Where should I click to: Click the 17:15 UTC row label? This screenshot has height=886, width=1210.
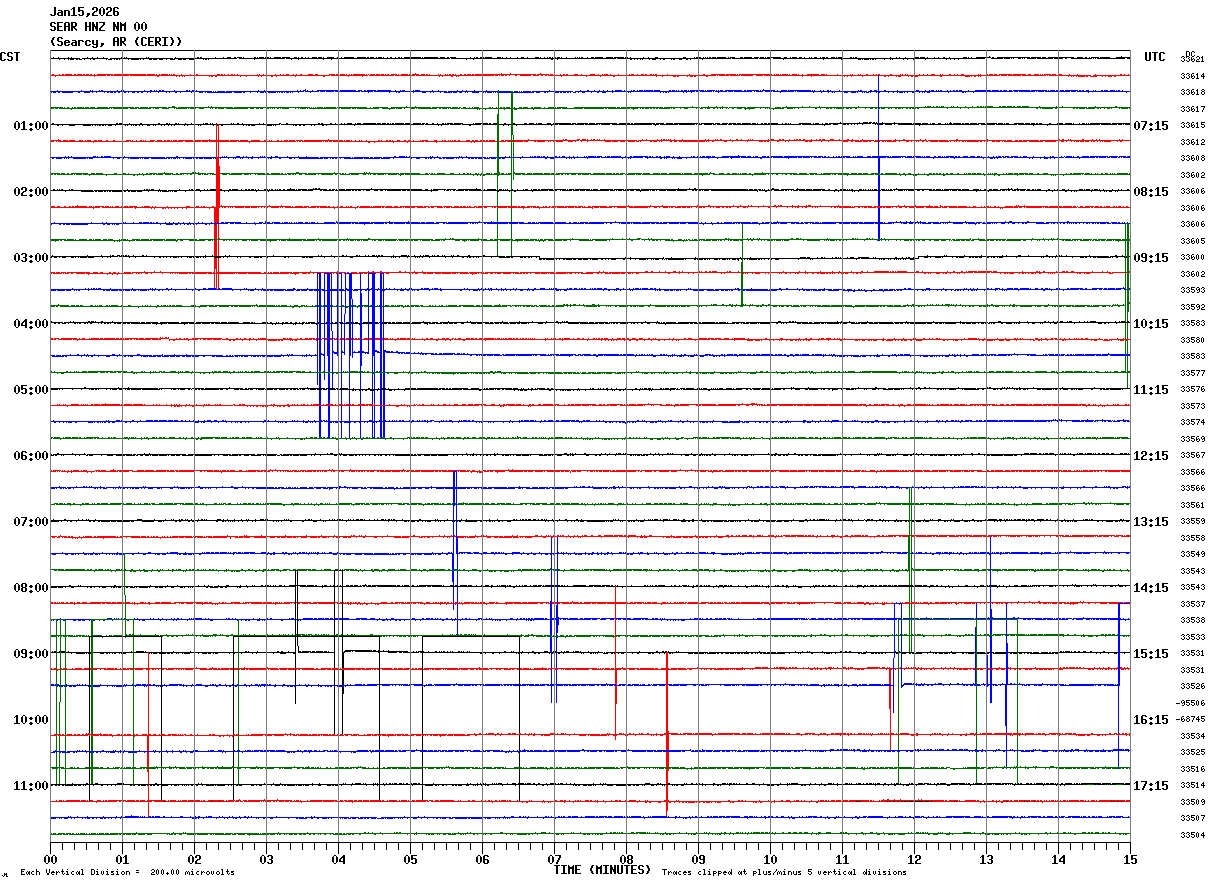click(1150, 786)
